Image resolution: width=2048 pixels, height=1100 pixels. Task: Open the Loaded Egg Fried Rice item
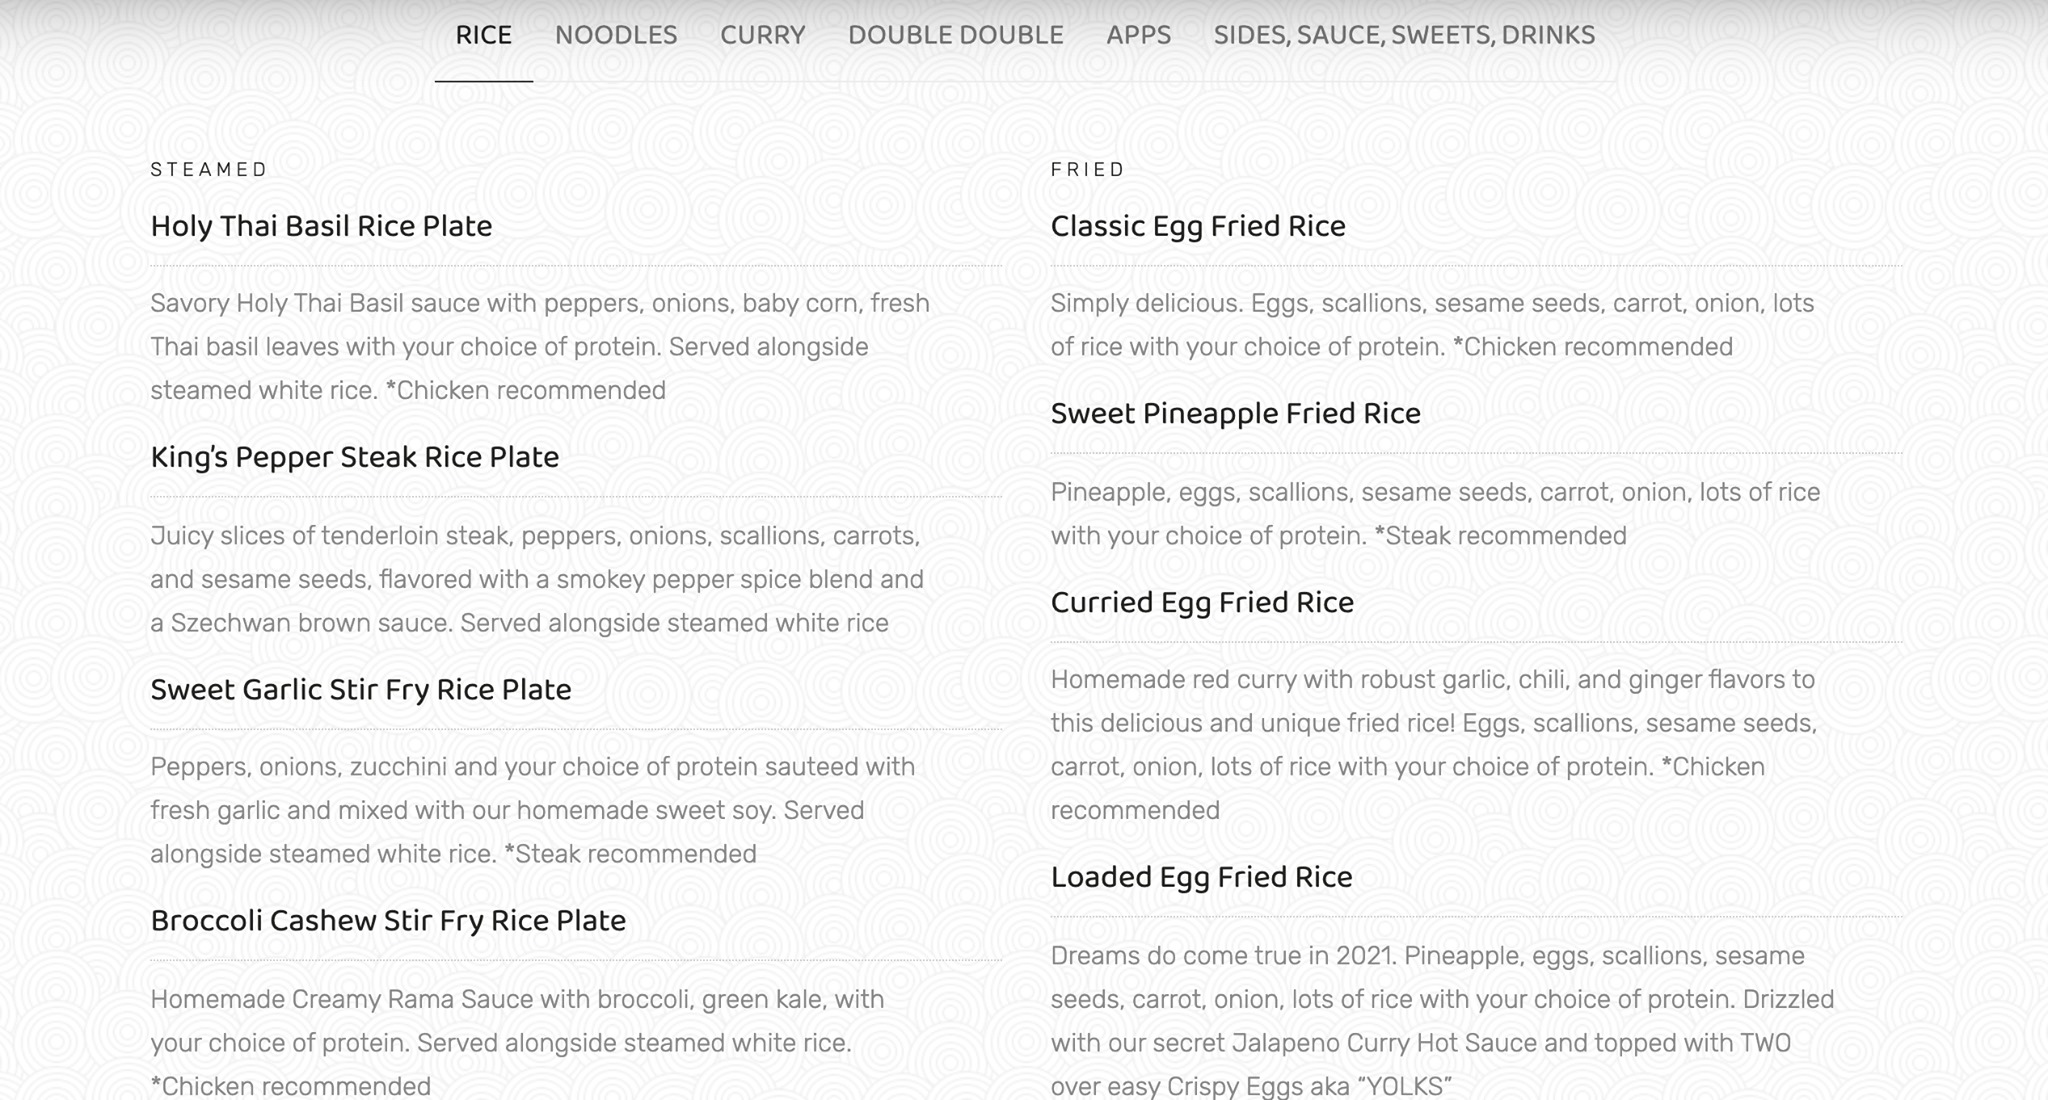tap(1200, 877)
